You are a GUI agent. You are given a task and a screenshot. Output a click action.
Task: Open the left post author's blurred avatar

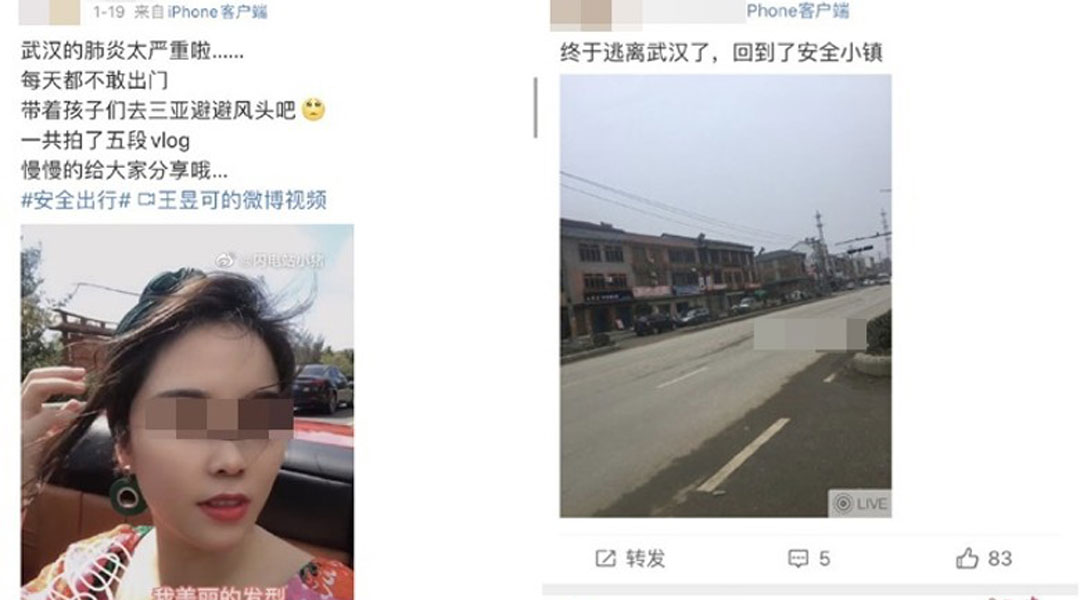[x=50, y=12]
